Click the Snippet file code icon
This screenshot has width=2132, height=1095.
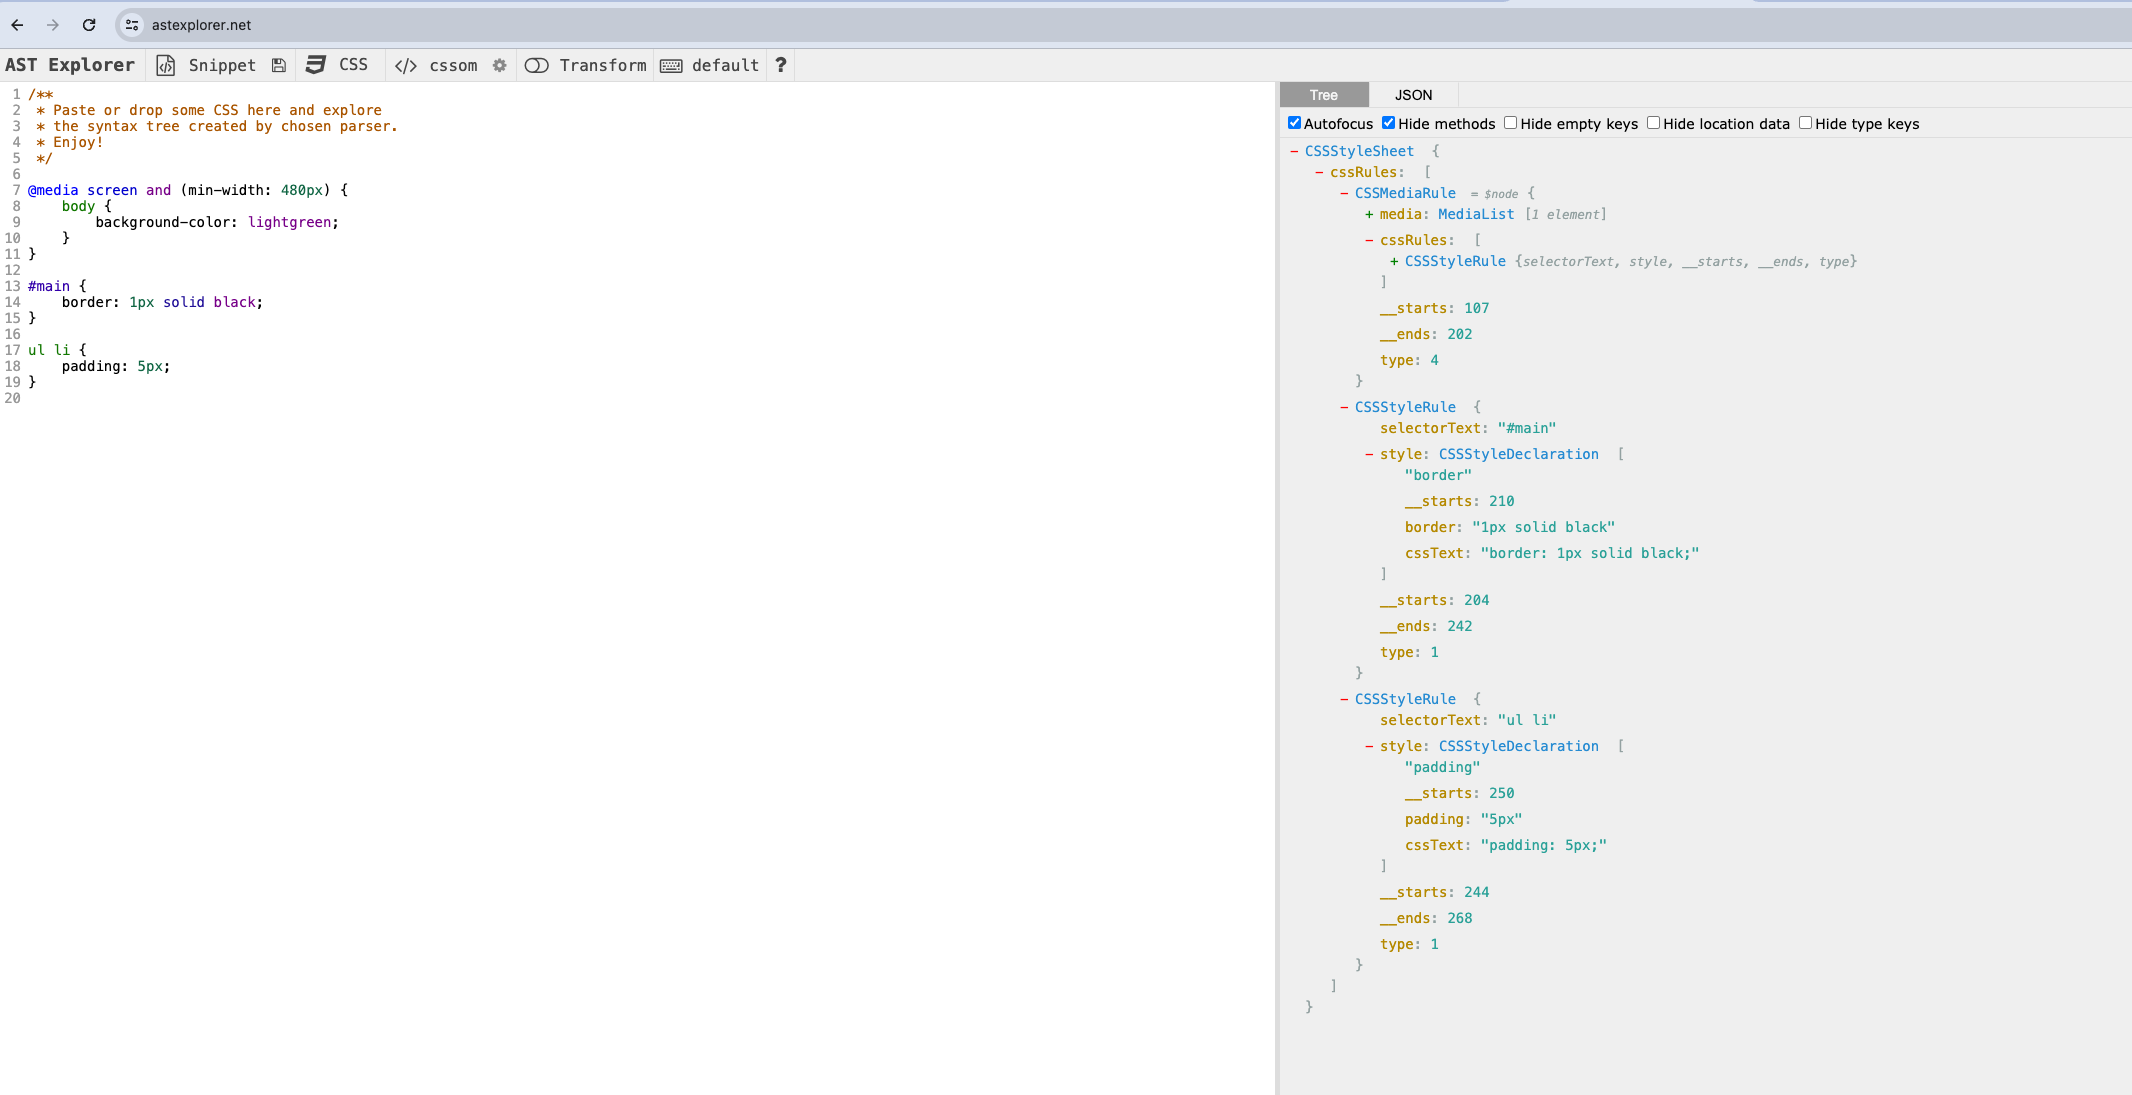(x=166, y=65)
